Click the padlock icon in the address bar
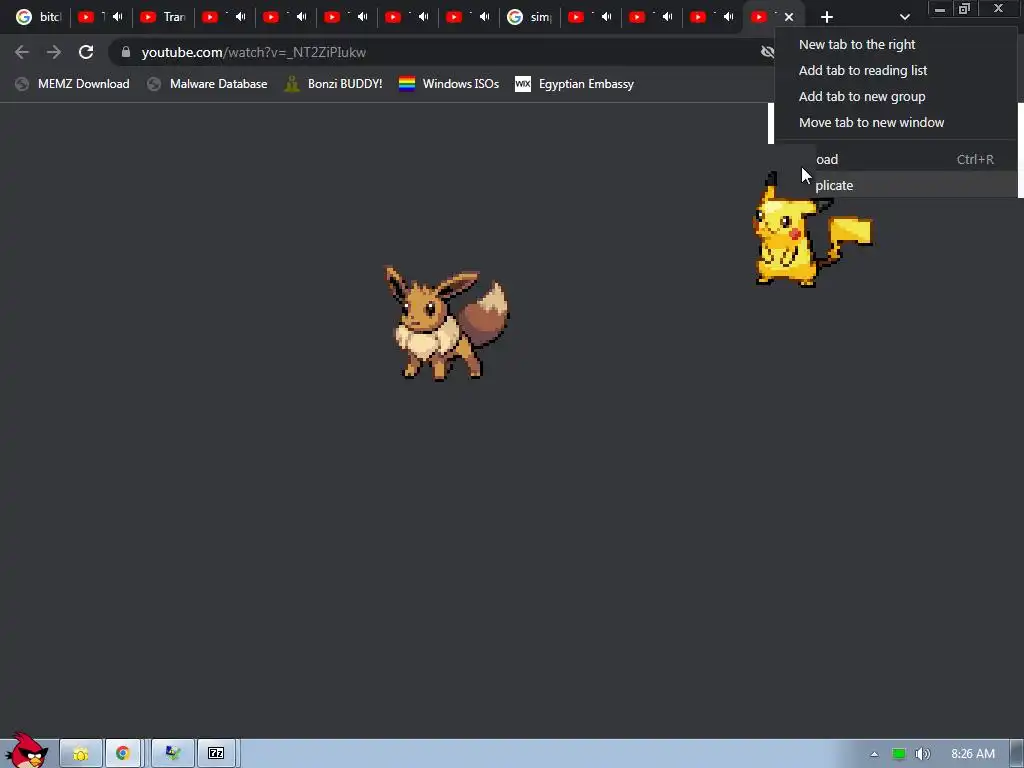Screen dimensions: 1024x768 (126, 52)
